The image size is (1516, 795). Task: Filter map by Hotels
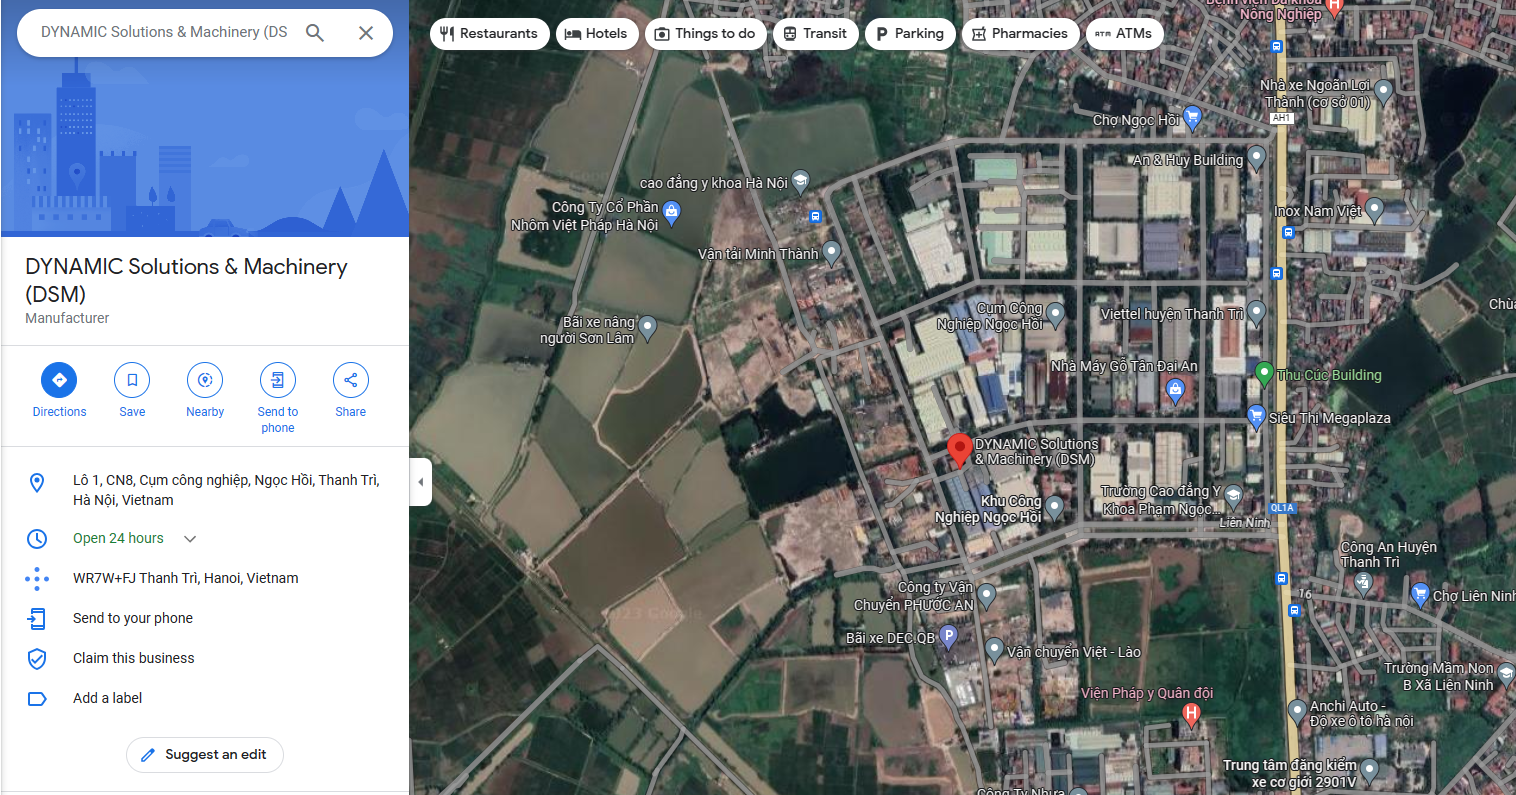(x=596, y=33)
